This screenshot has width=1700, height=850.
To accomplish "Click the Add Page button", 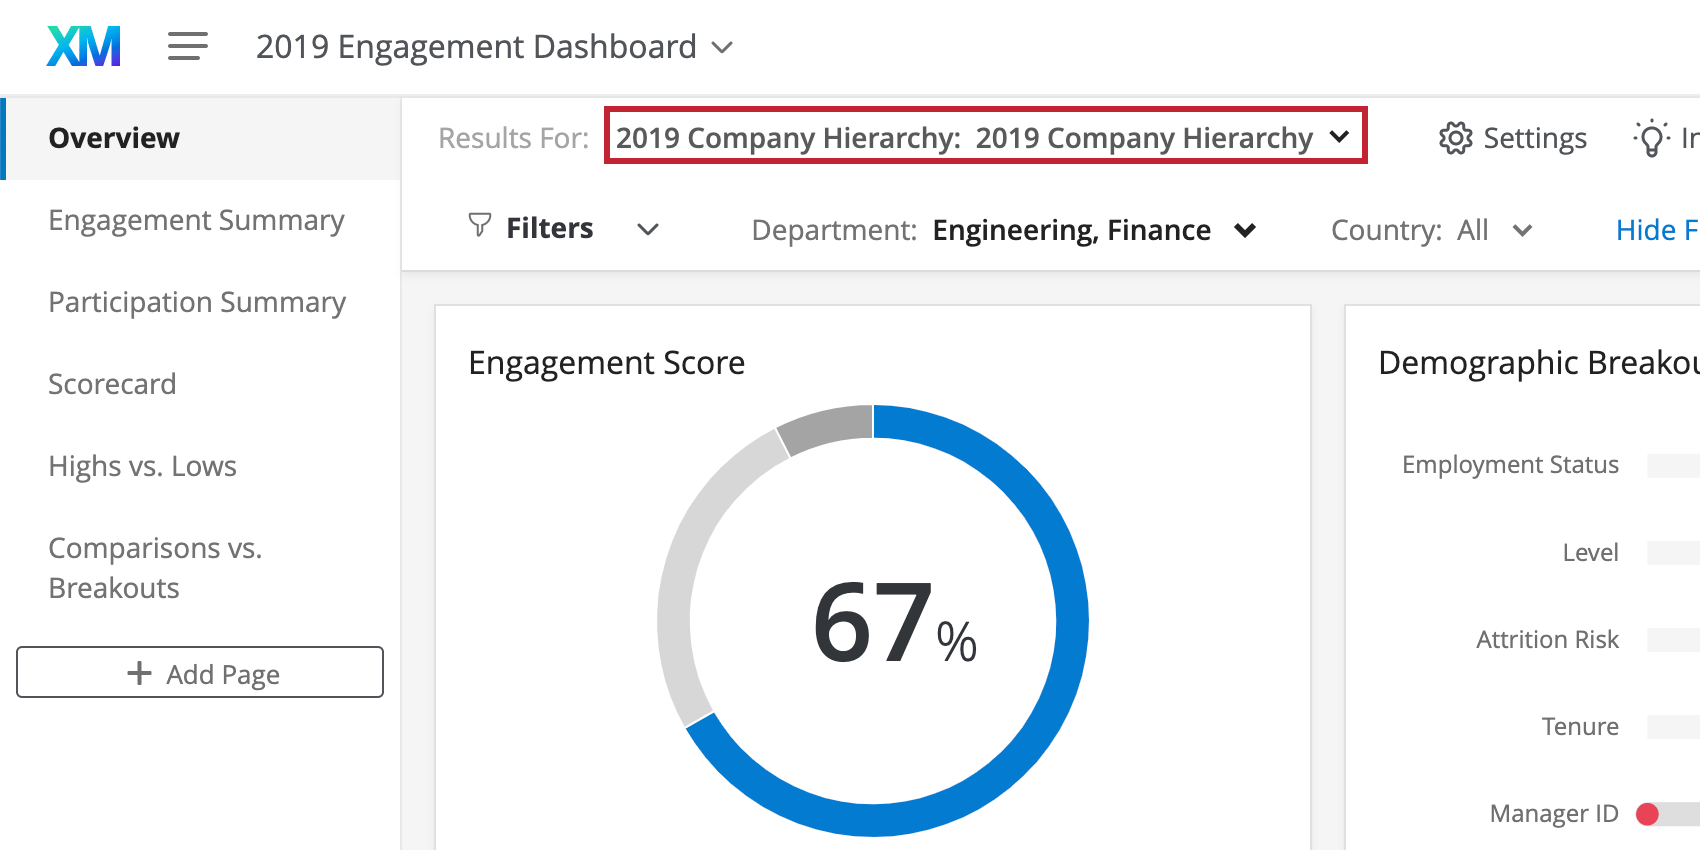I will point(200,672).
